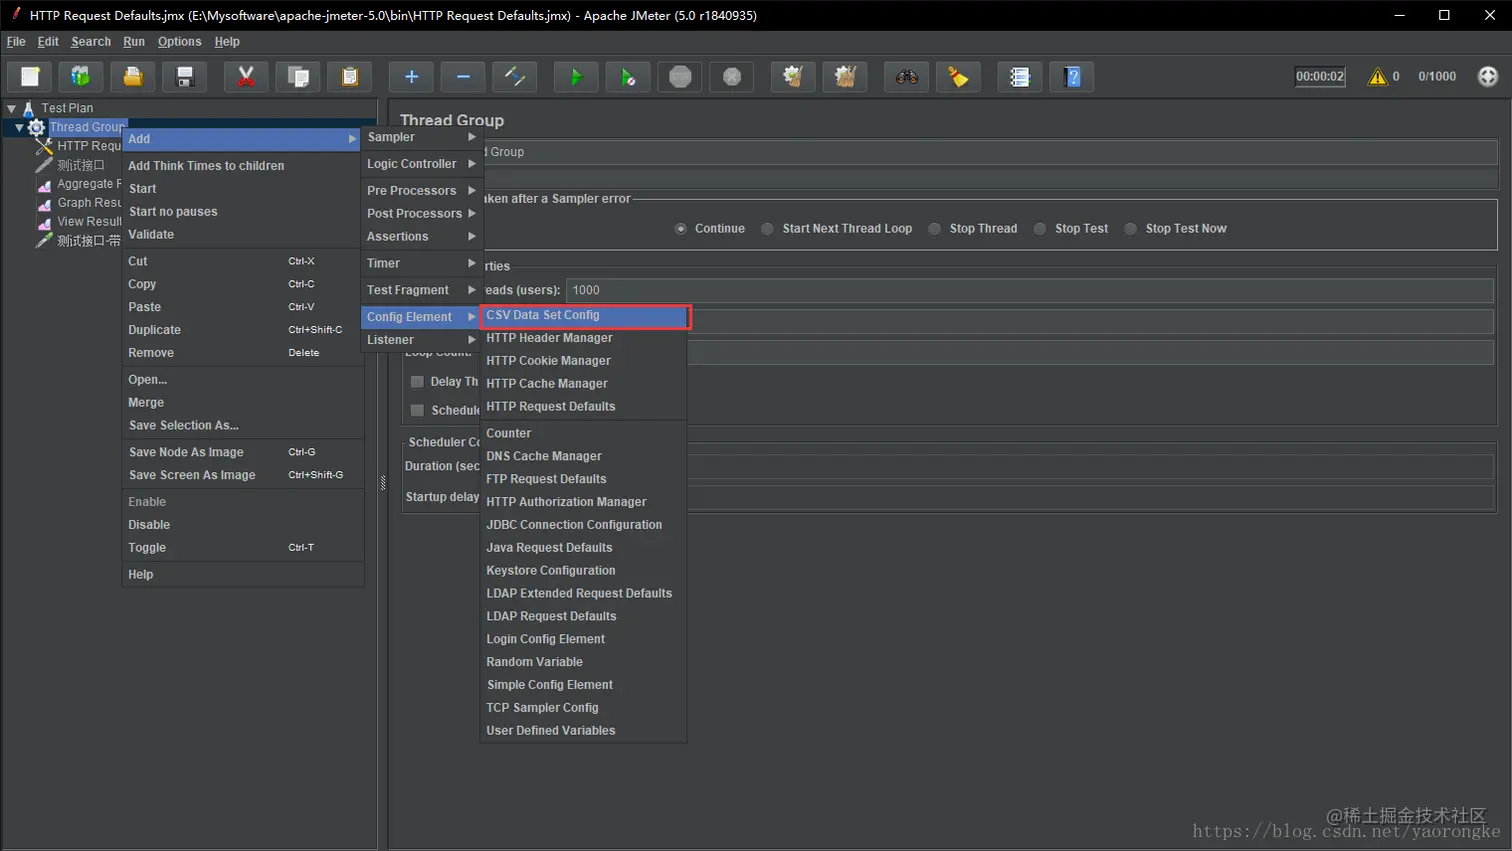
Task: Click the Cut scissors toolbar icon
Action: (246, 77)
